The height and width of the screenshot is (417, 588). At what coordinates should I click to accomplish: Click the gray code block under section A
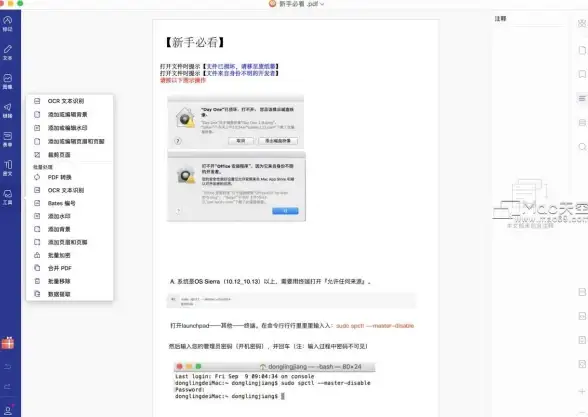291,301
